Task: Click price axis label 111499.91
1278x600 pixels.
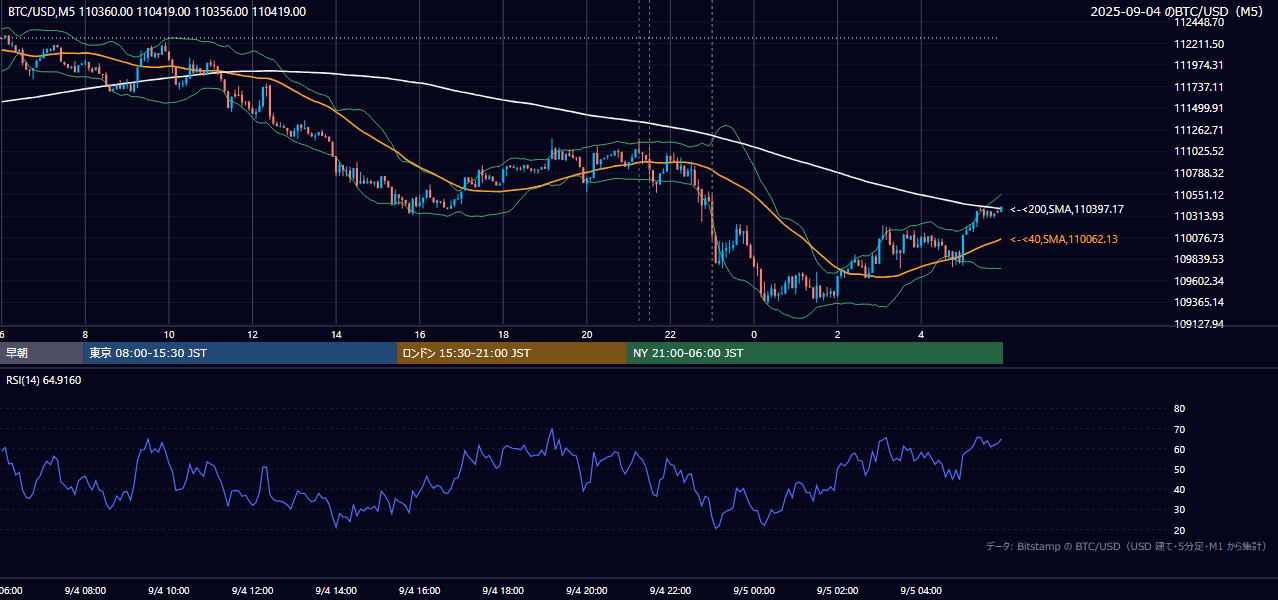Action: [1199, 108]
